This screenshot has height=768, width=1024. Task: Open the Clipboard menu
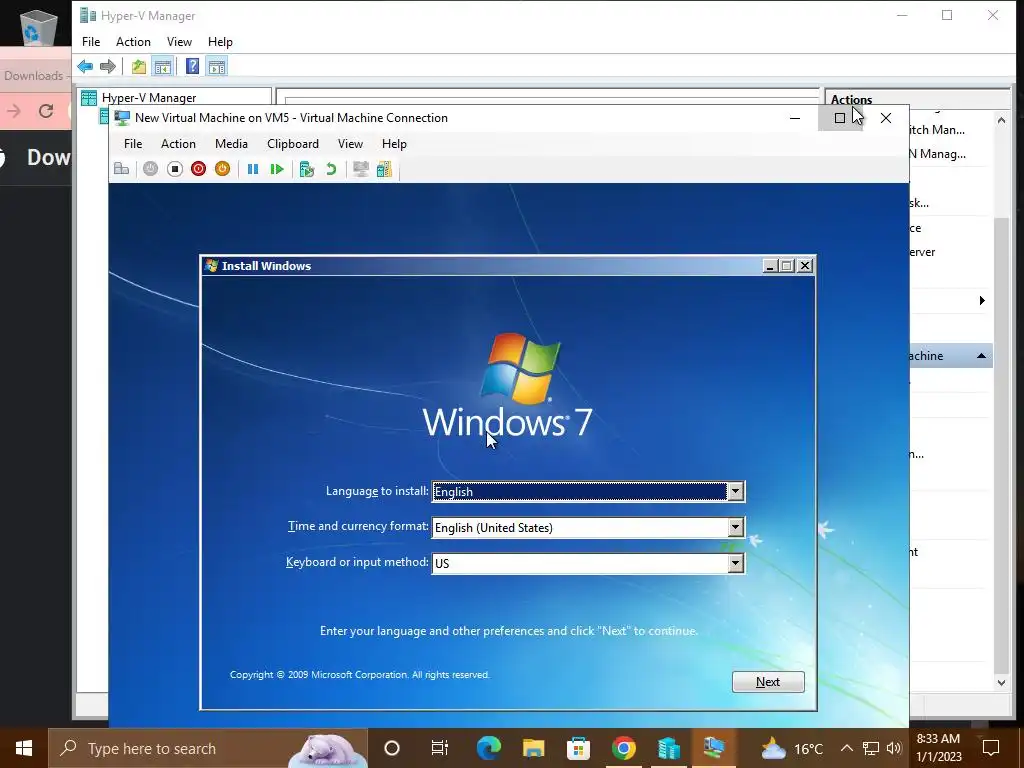(293, 144)
